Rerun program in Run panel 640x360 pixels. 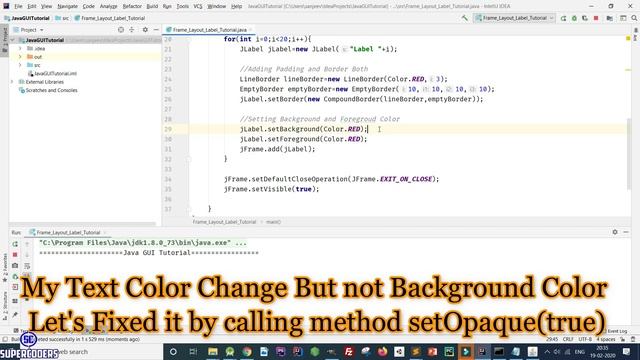[x=15, y=244]
